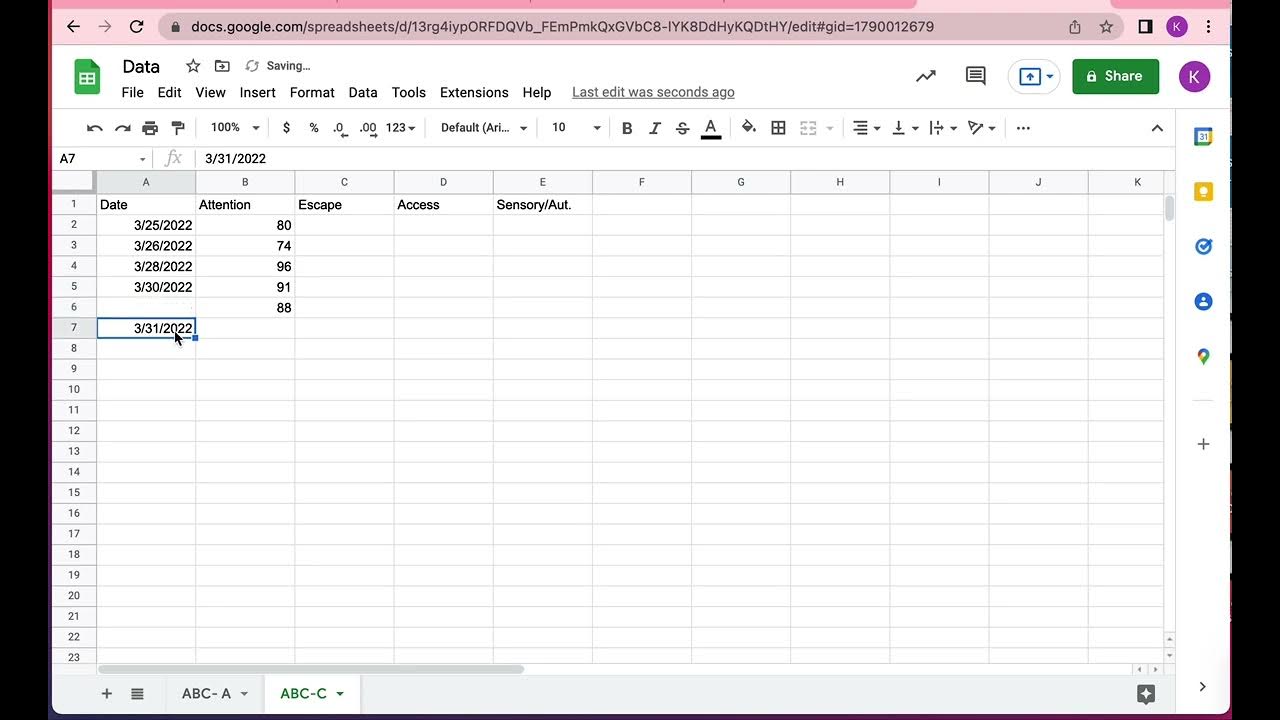Image resolution: width=1280 pixels, height=720 pixels.
Task: Click the Redo icon in toolbar
Action: [123, 128]
